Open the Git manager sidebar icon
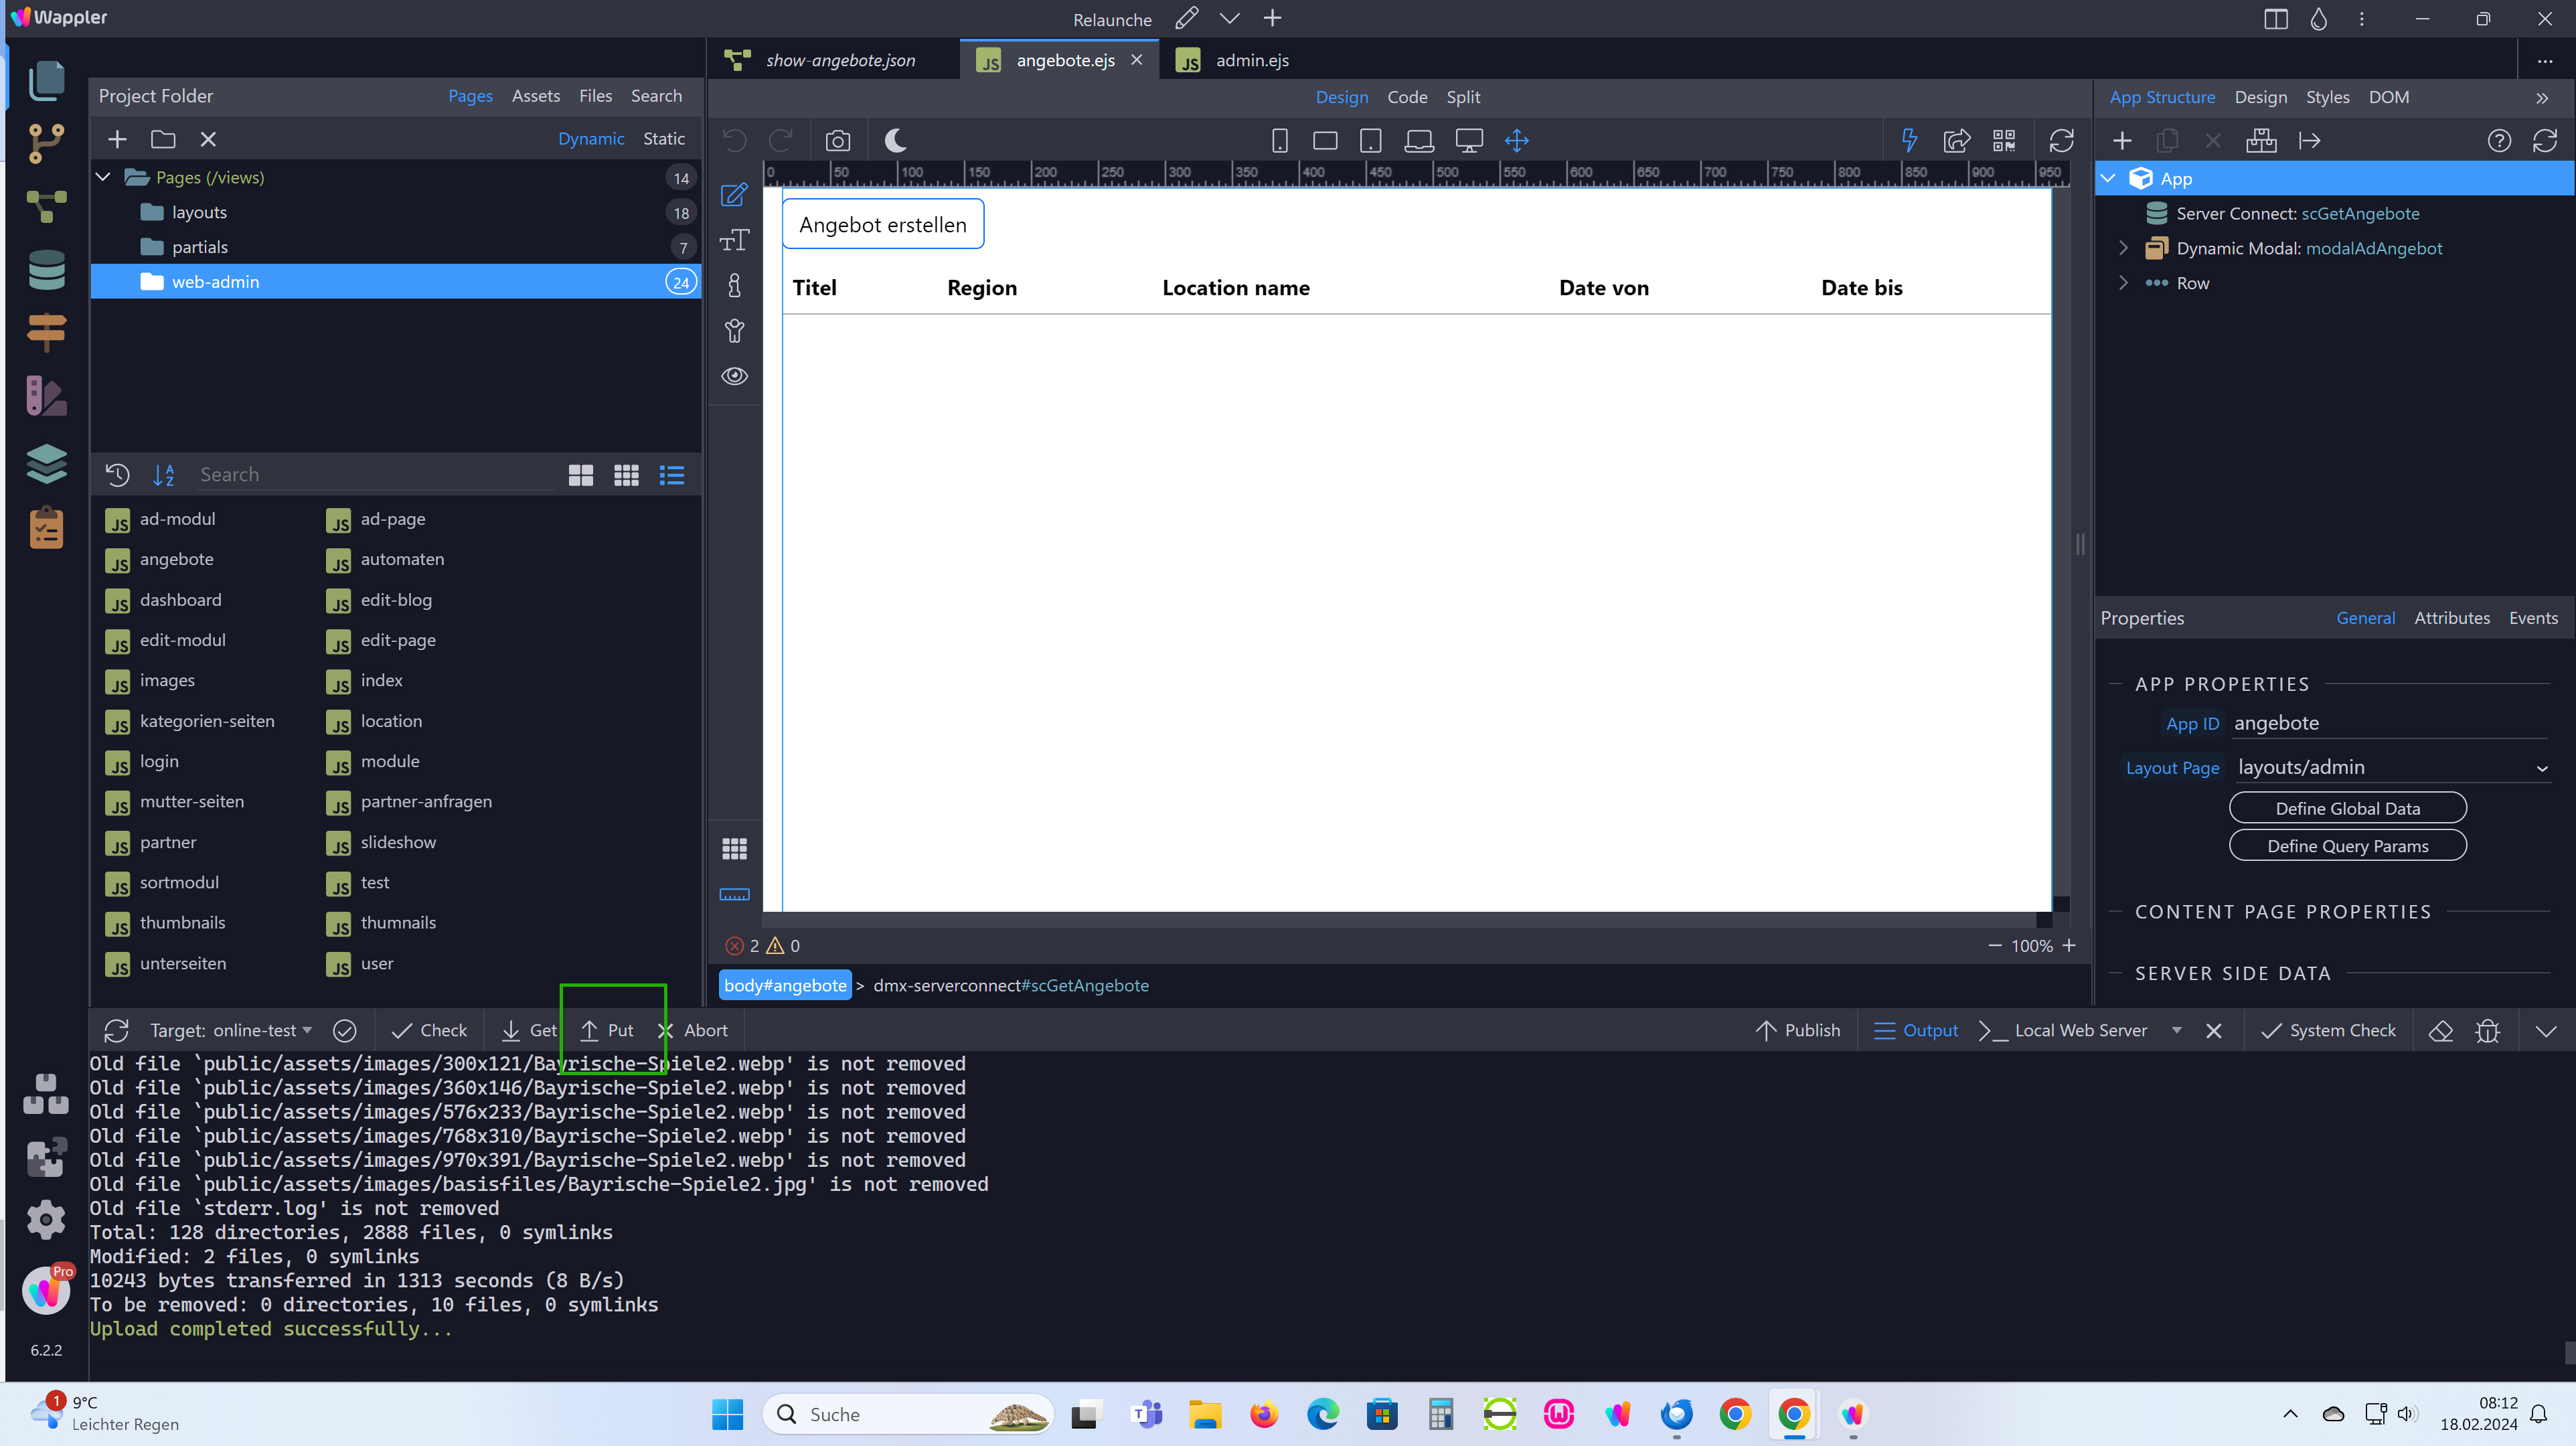2576x1446 pixels. point(46,143)
